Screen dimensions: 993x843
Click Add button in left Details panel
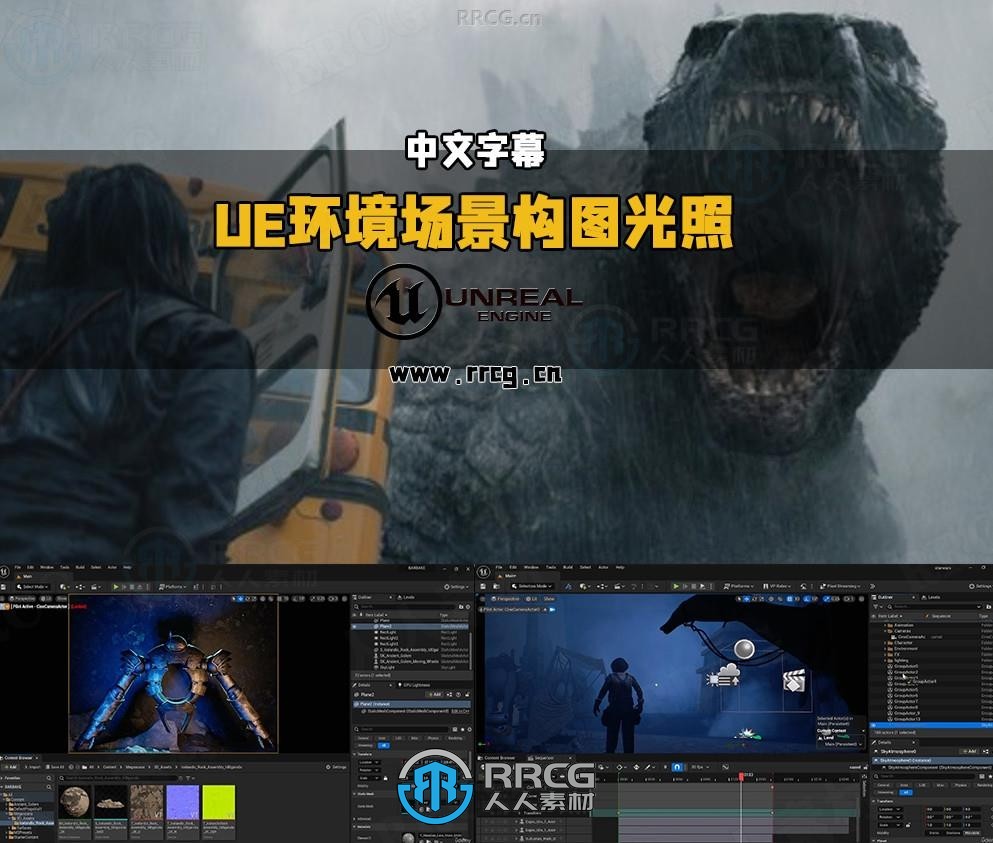click(x=434, y=695)
